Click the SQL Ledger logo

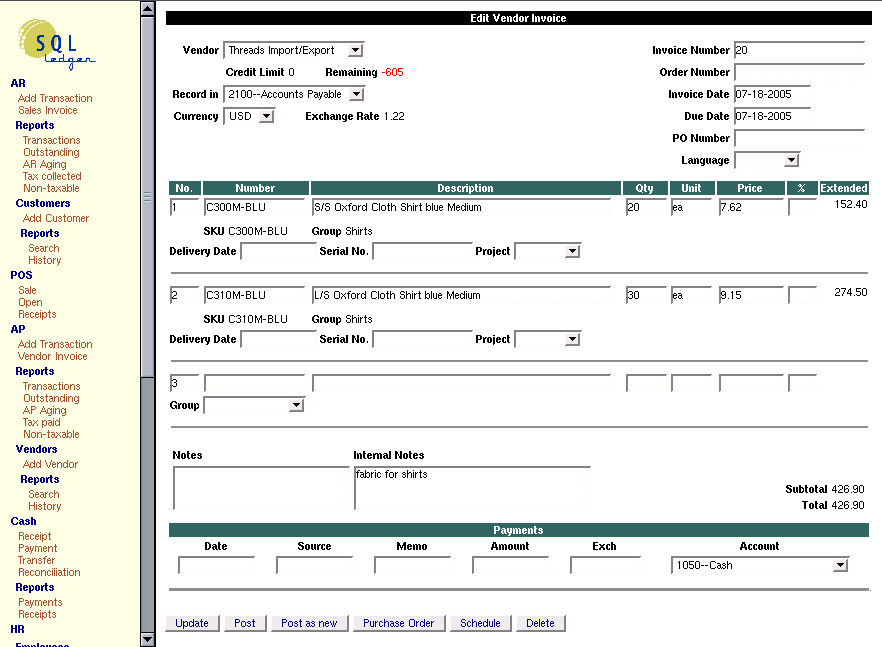point(56,44)
